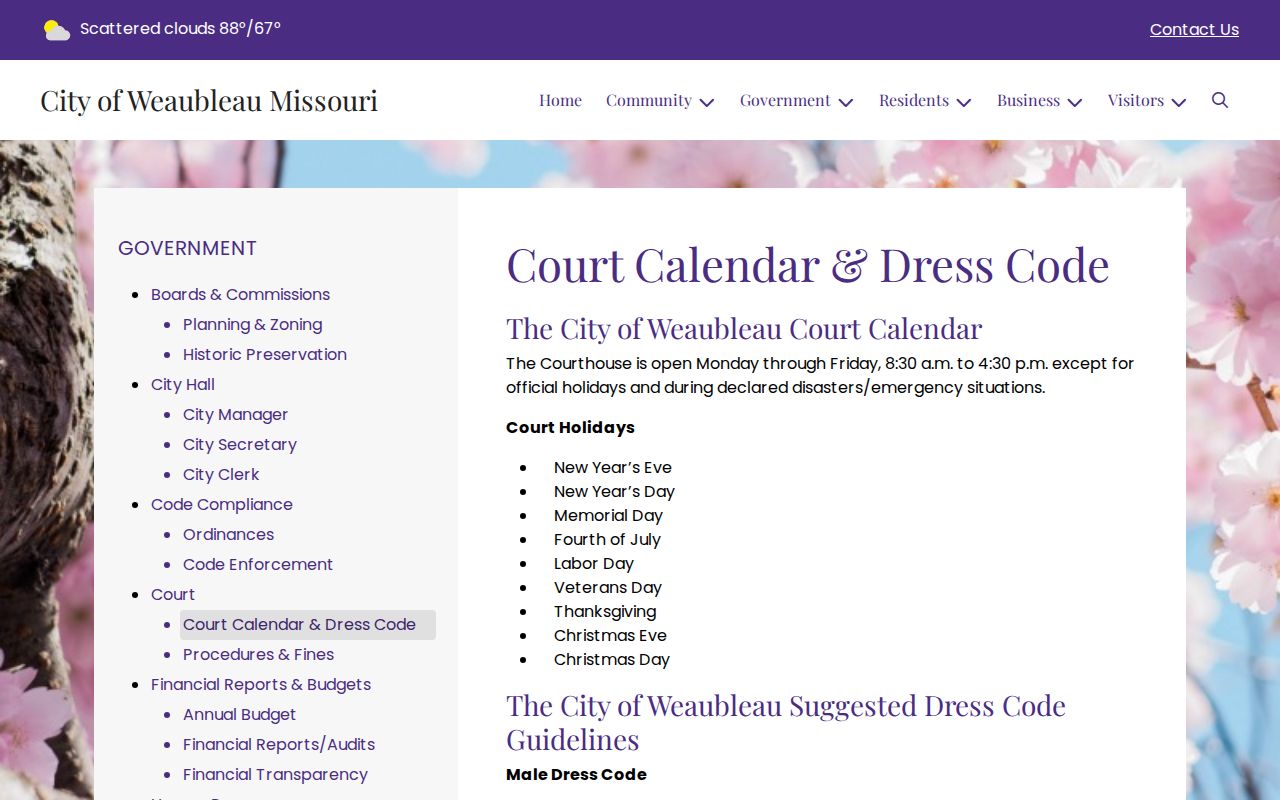Expand the Residents menu chevron

(964, 102)
